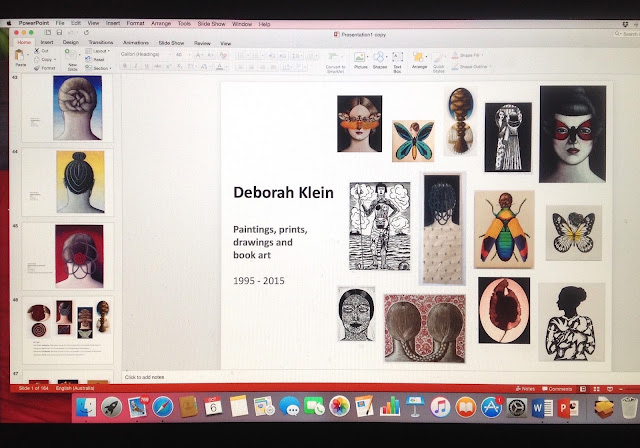Select the slide 45 thumbnail with red background

pos(68,256)
